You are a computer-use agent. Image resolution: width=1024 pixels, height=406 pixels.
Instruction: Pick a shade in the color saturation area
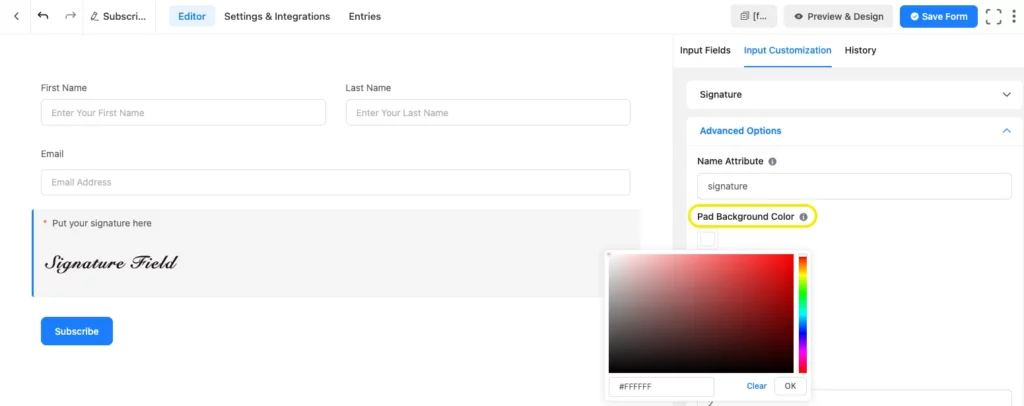[701, 313]
